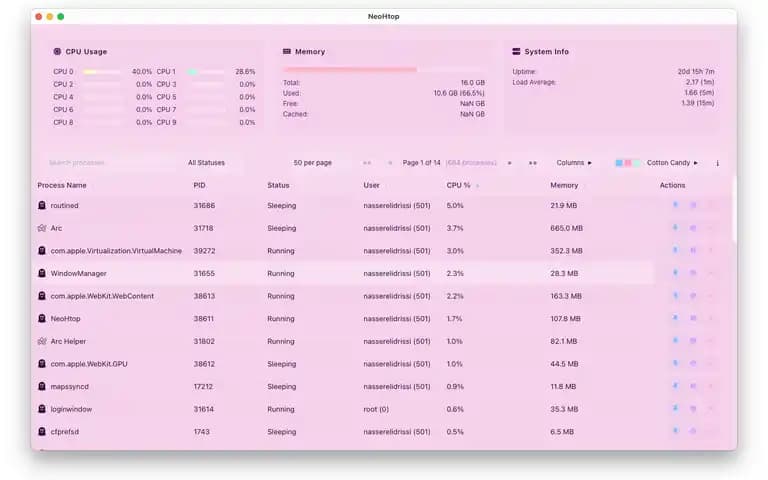Click the CPU 1 usage bar
This screenshot has height=480, width=768.
click(x=206, y=72)
